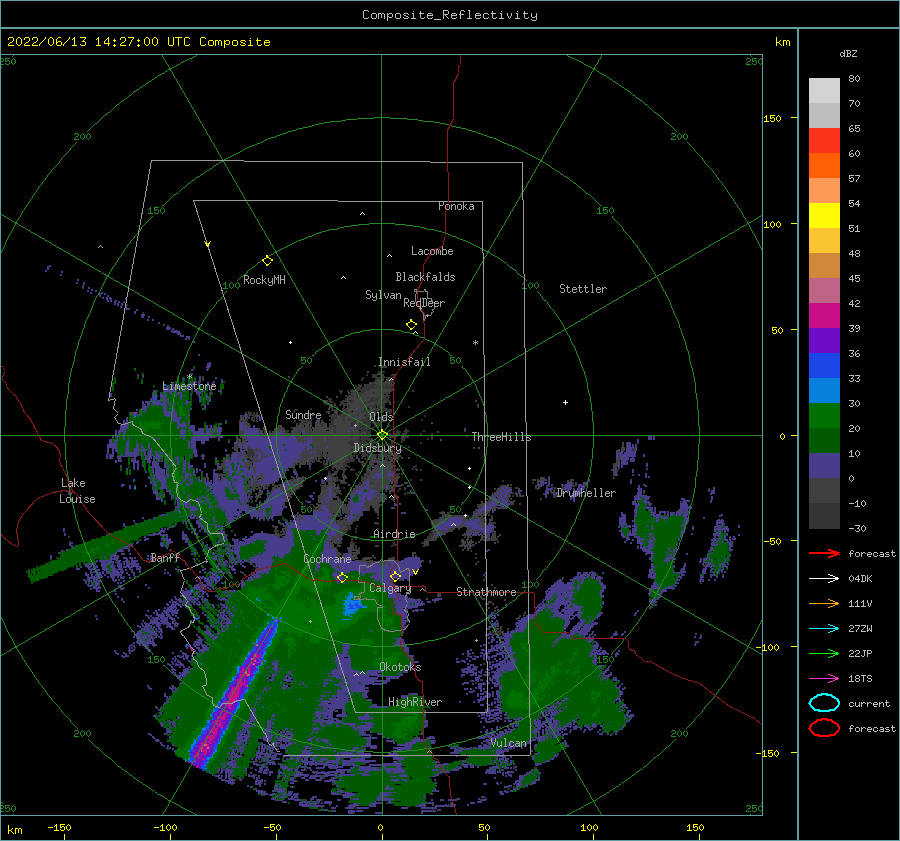Click the yellow diamond marker beside RockyMH
The width and height of the screenshot is (900, 841).
tap(267, 261)
